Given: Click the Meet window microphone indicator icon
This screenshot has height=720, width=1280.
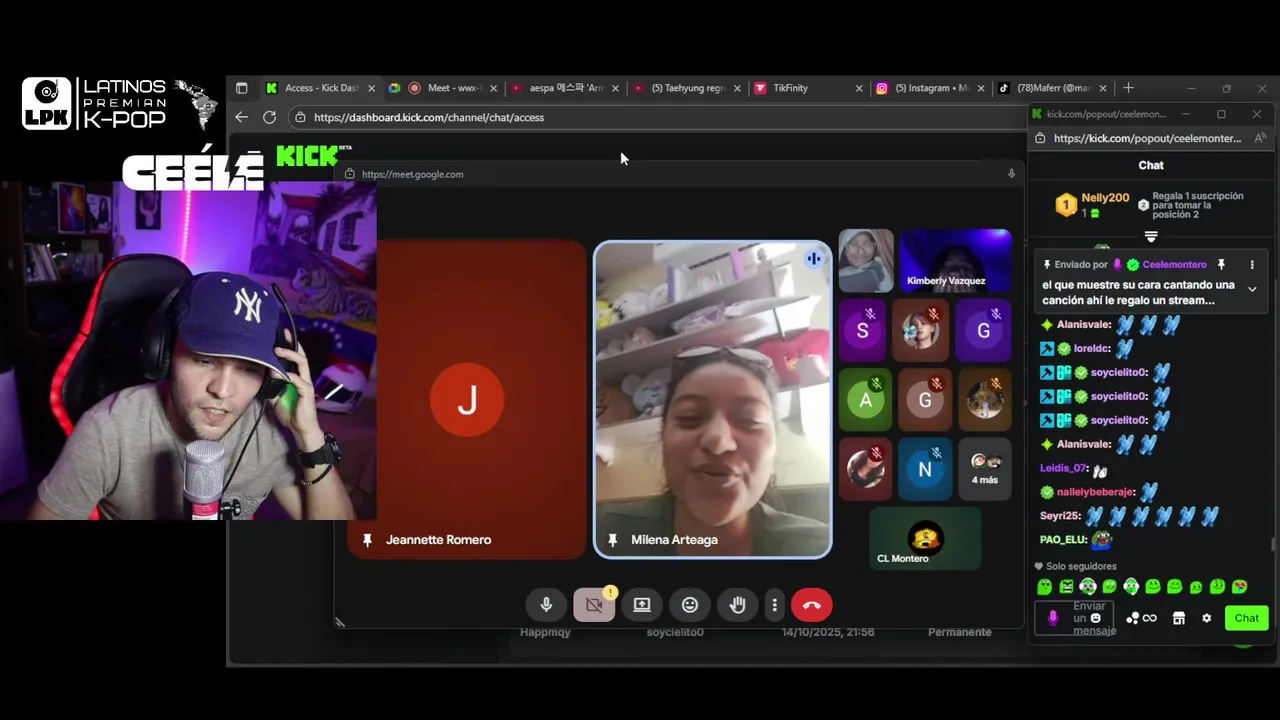Looking at the screenshot, I should coord(1011,174).
